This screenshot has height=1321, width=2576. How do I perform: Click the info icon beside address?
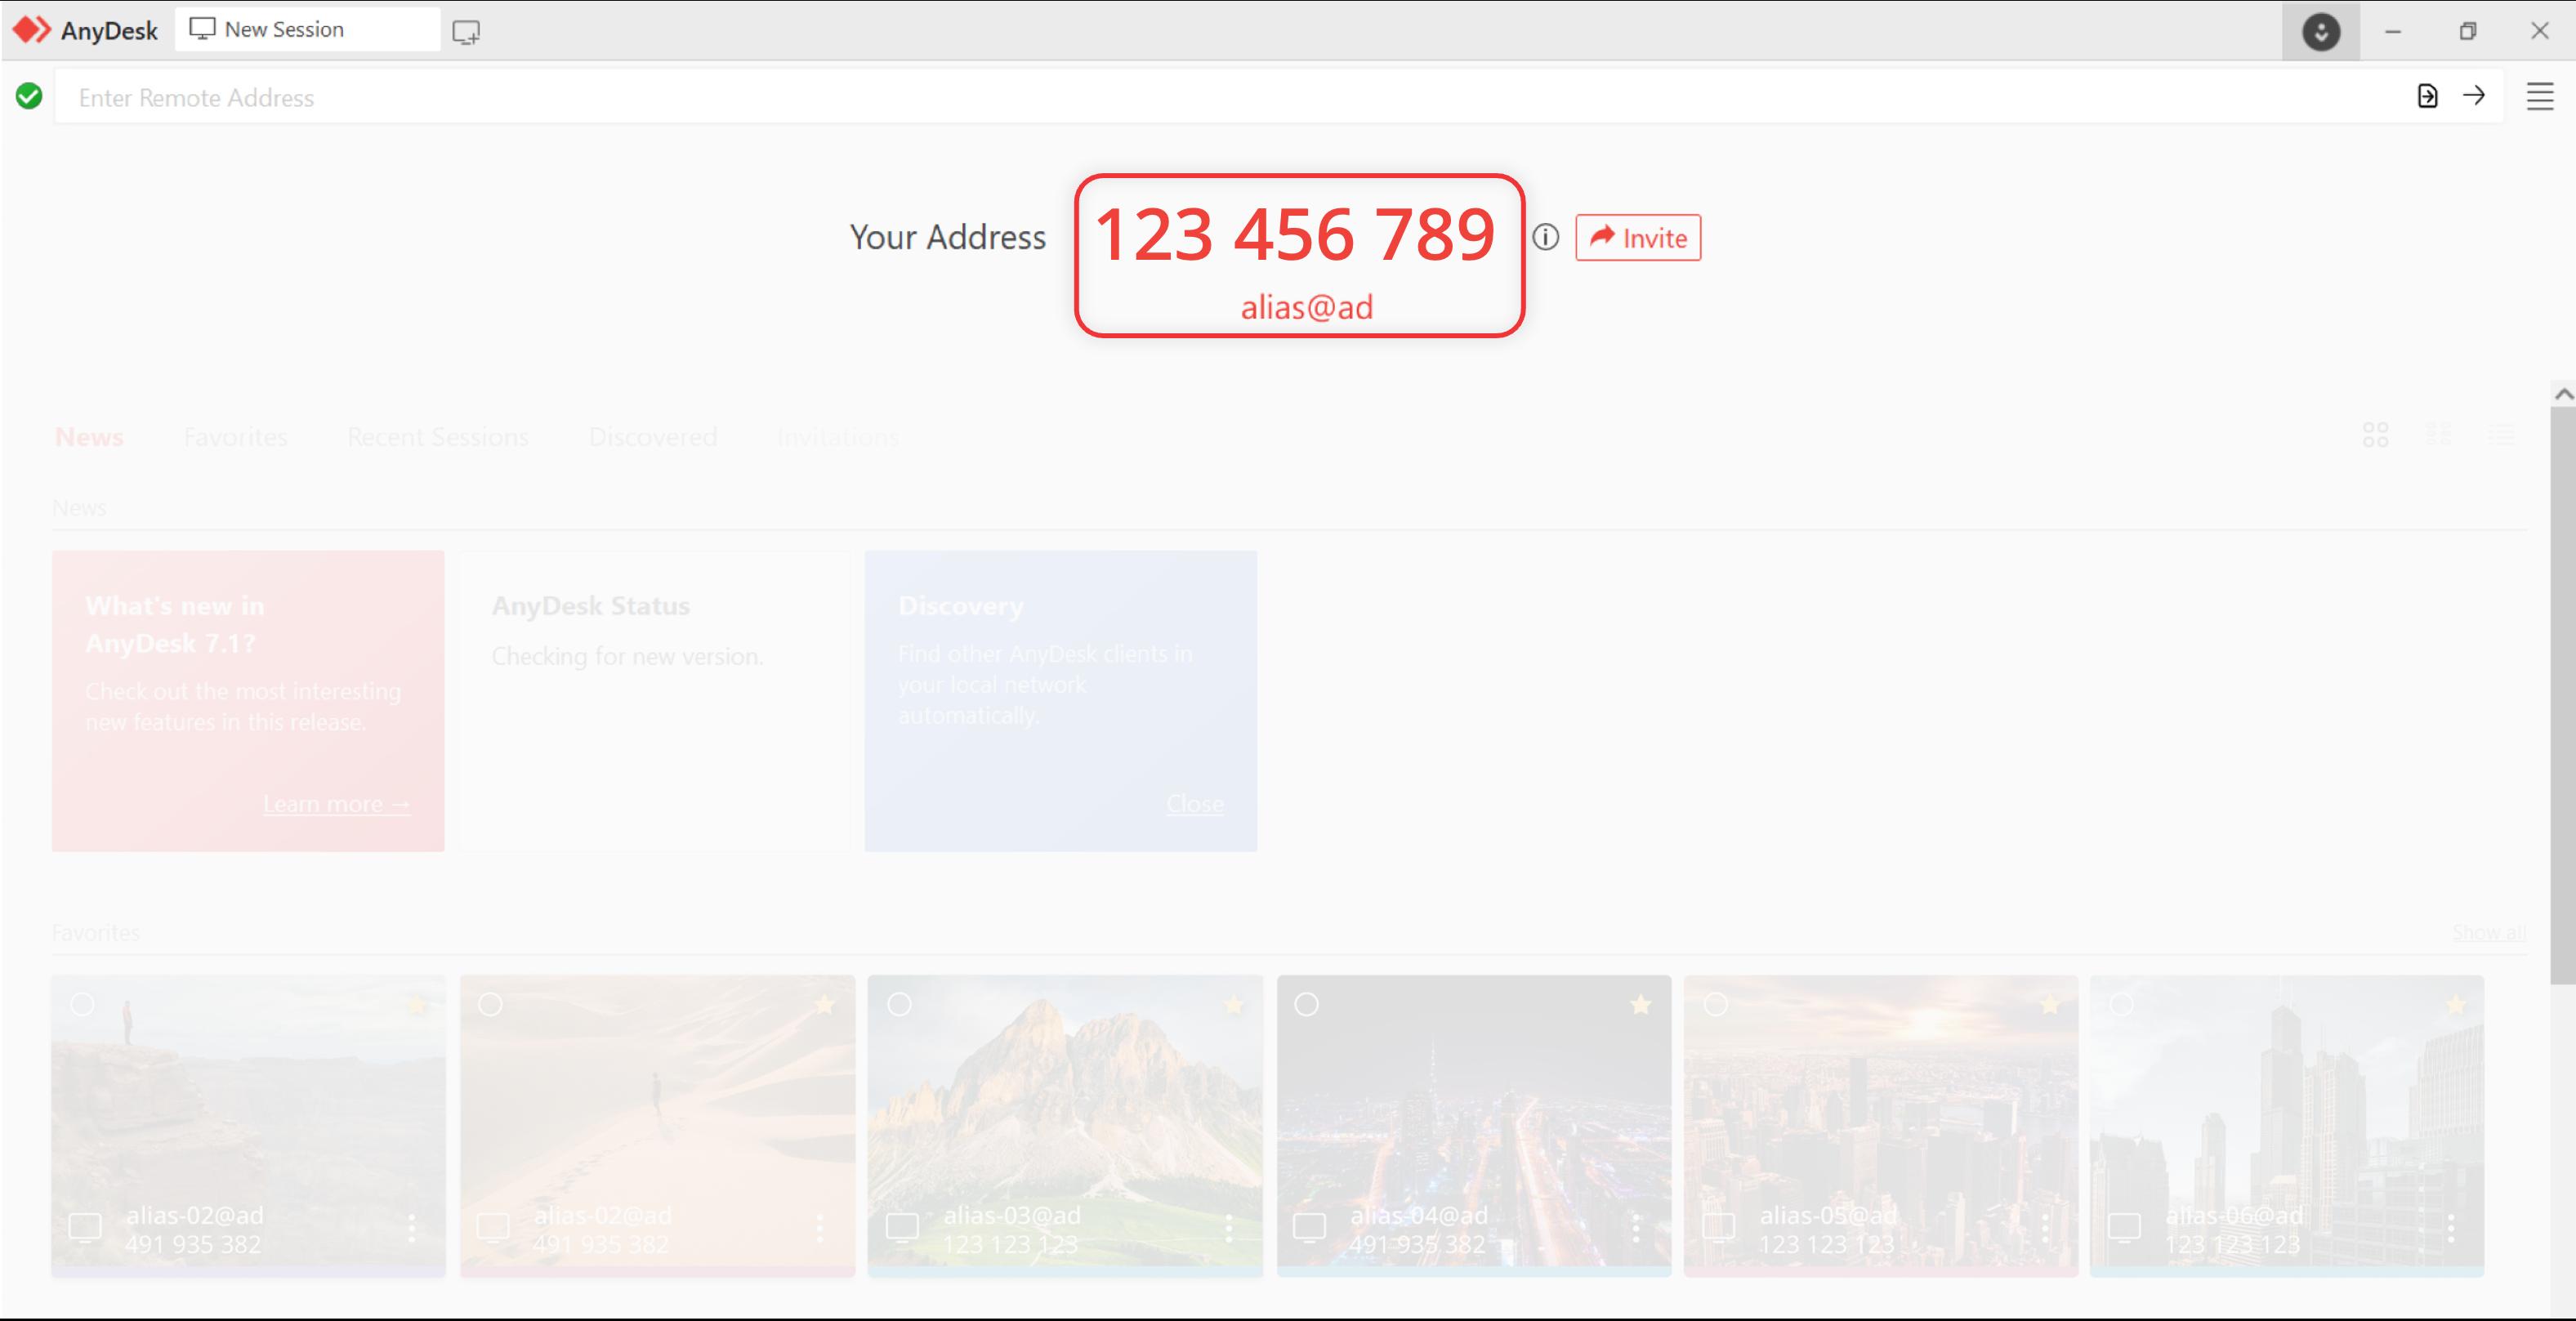point(1545,237)
